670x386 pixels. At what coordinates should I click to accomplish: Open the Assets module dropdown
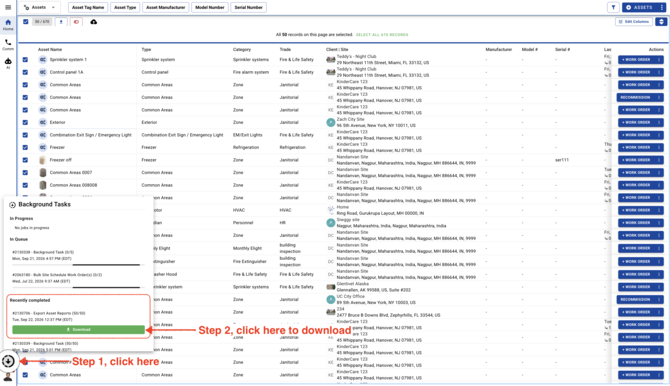tap(39, 7)
